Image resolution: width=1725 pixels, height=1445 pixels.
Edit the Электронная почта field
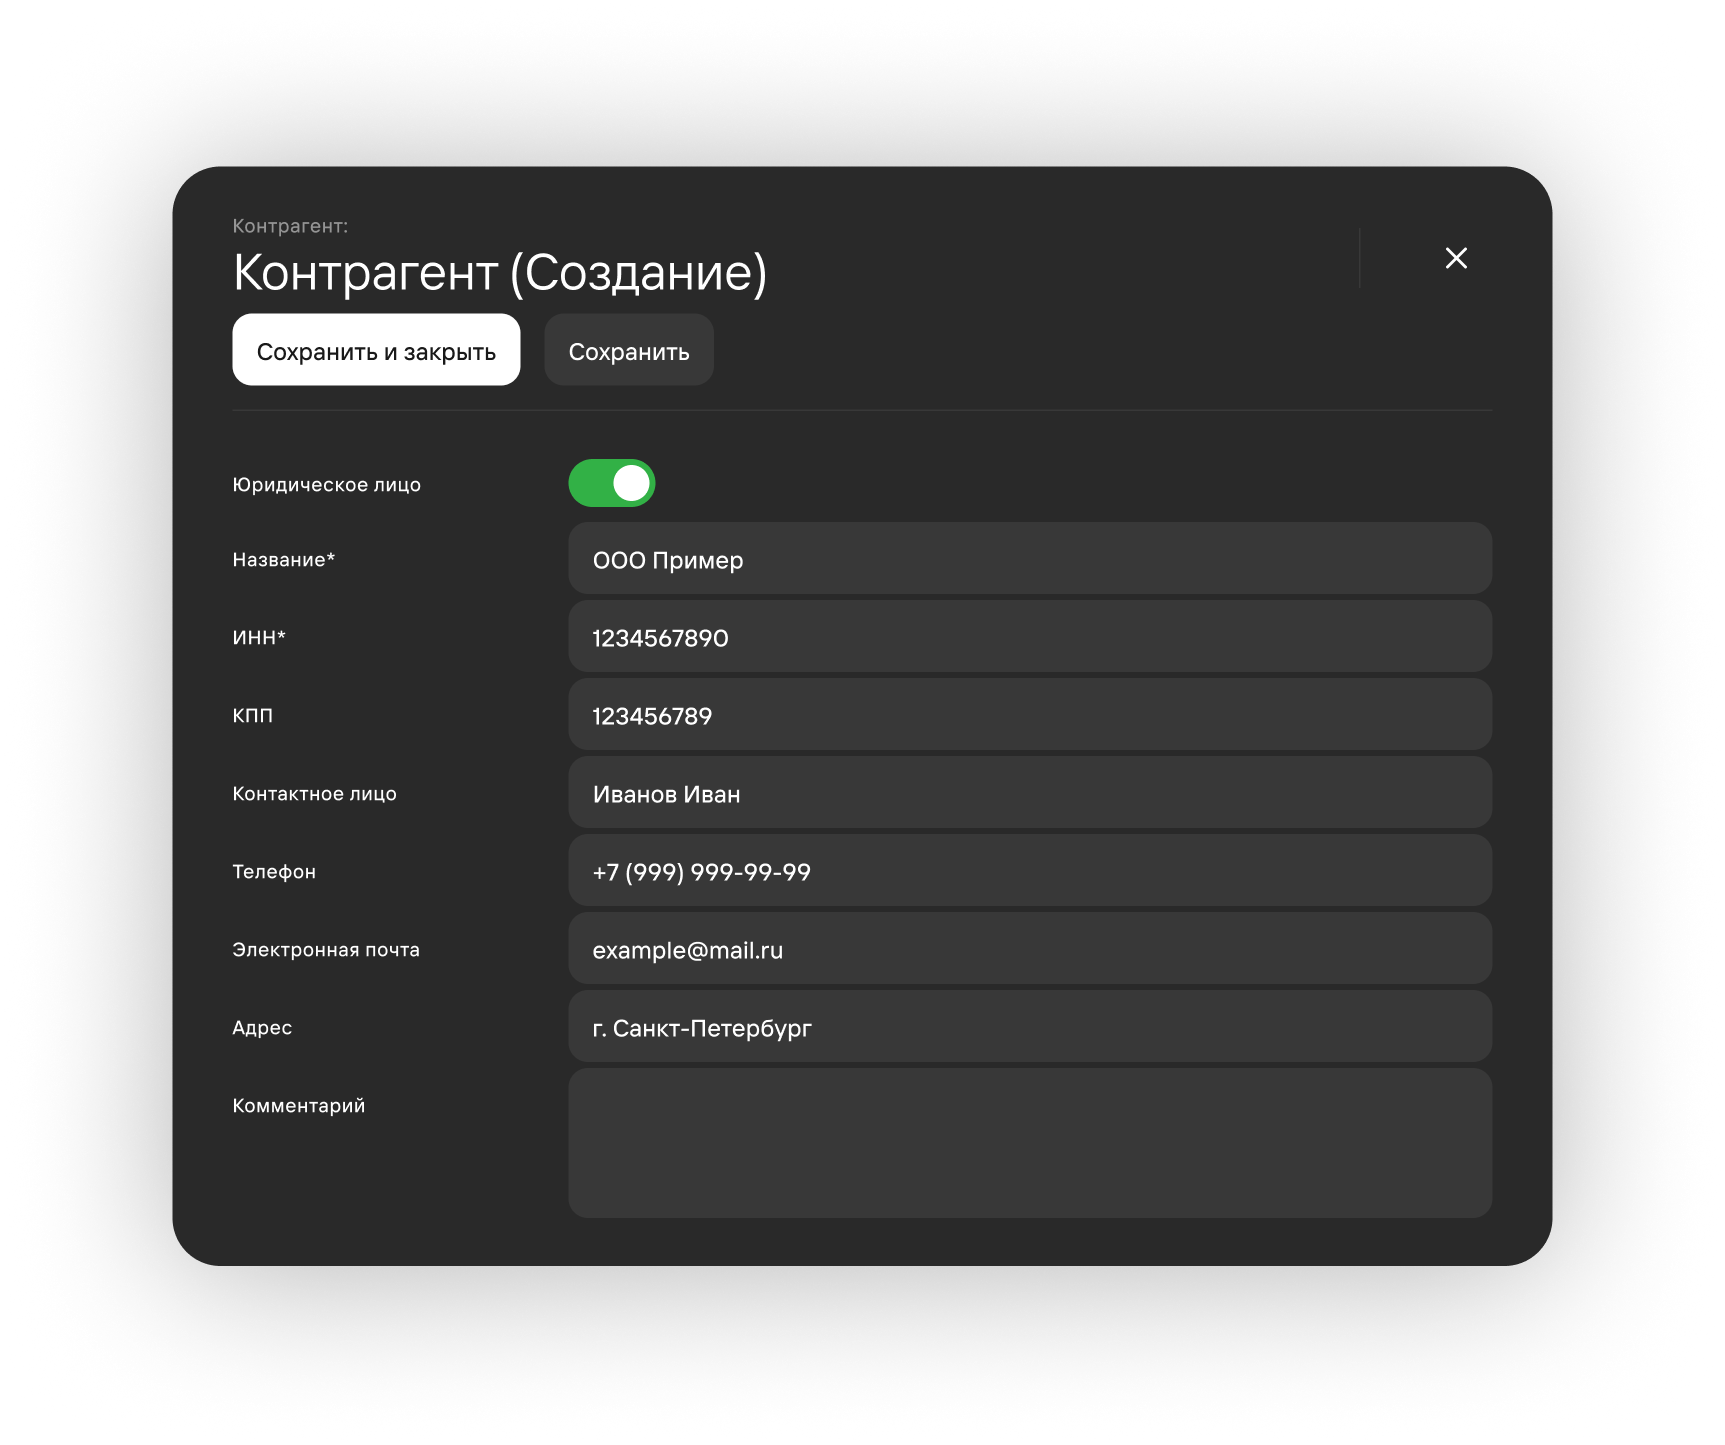tap(1030, 948)
